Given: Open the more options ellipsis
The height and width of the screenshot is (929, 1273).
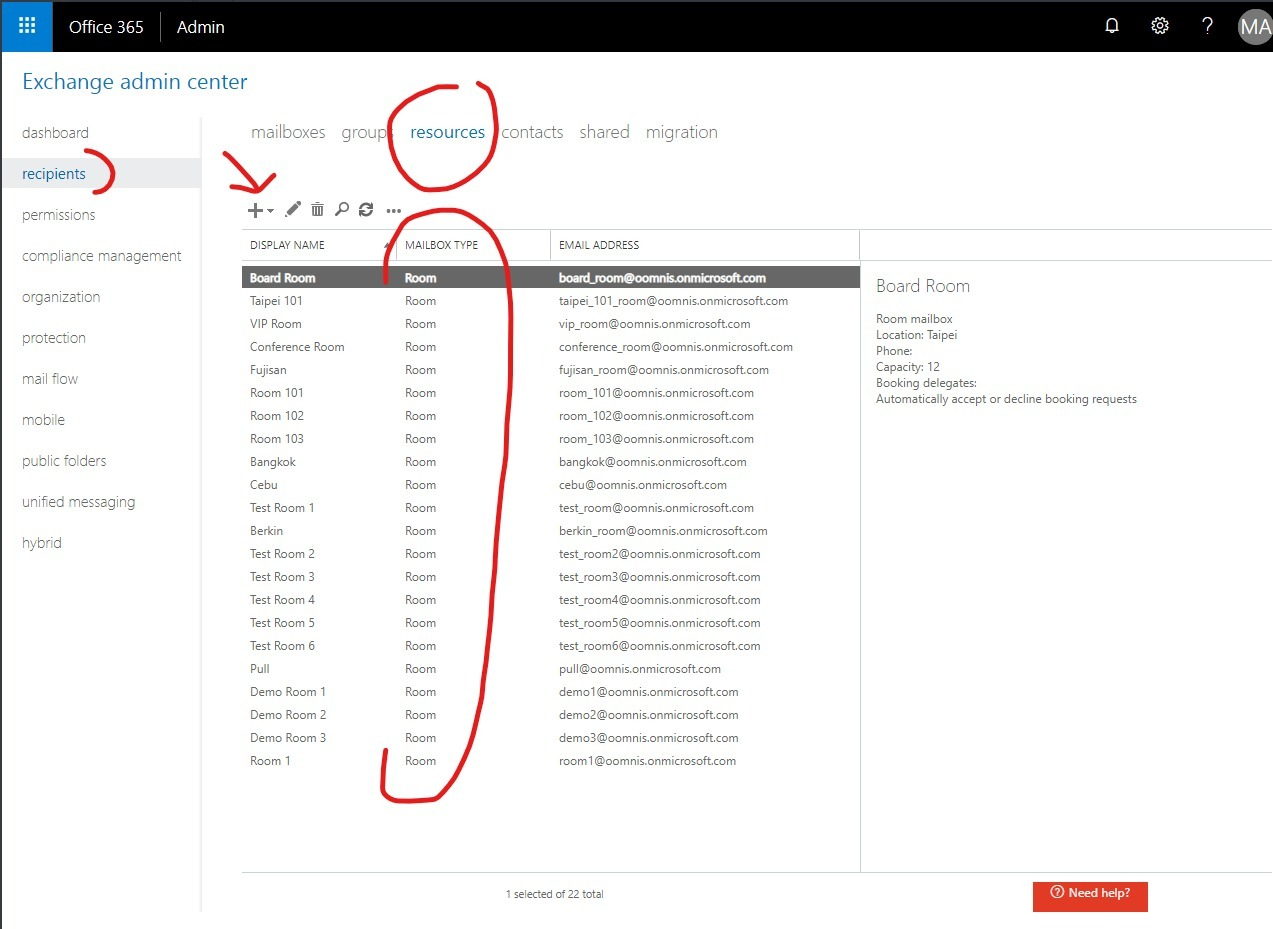Looking at the screenshot, I should point(393,211).
